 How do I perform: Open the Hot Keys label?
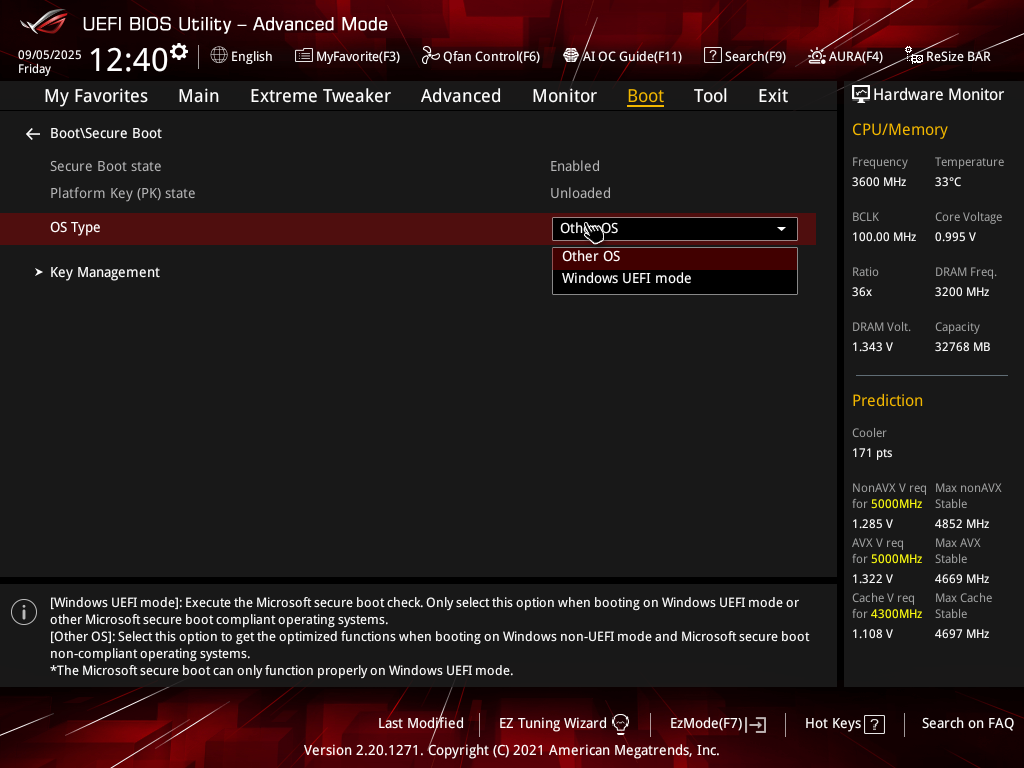pos(833,724)
